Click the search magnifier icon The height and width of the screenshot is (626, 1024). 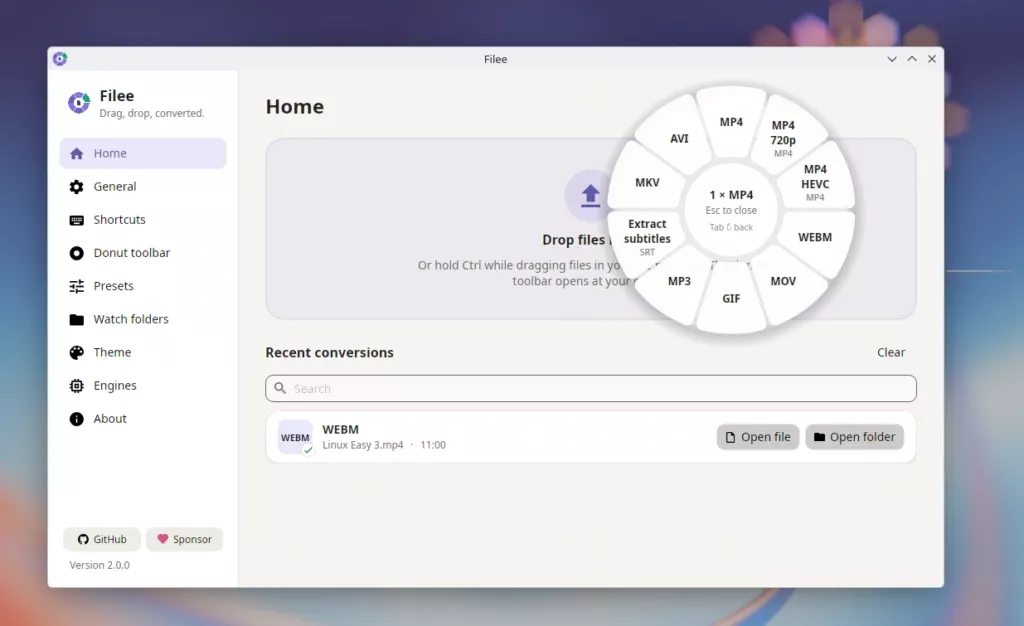[280, 388]
